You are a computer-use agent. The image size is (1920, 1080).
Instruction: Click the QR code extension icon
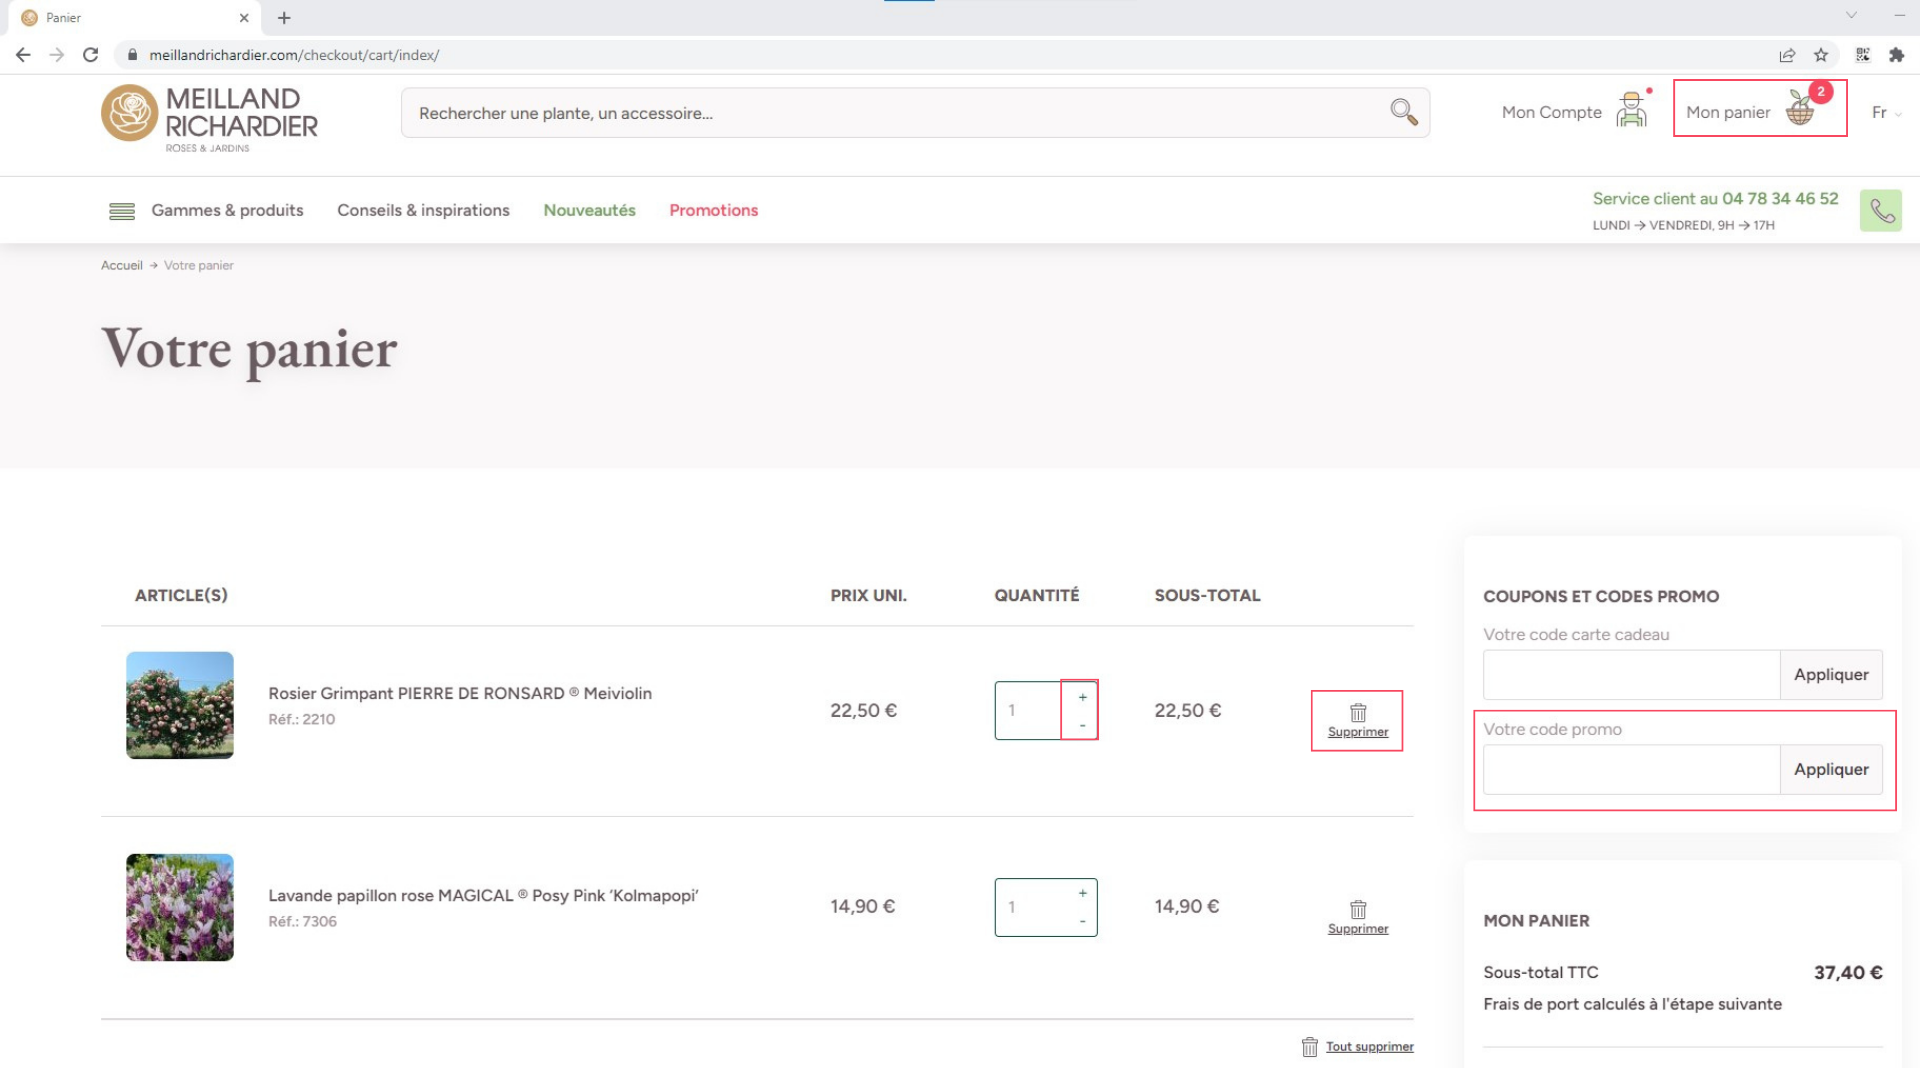[x=1863, y=55]
